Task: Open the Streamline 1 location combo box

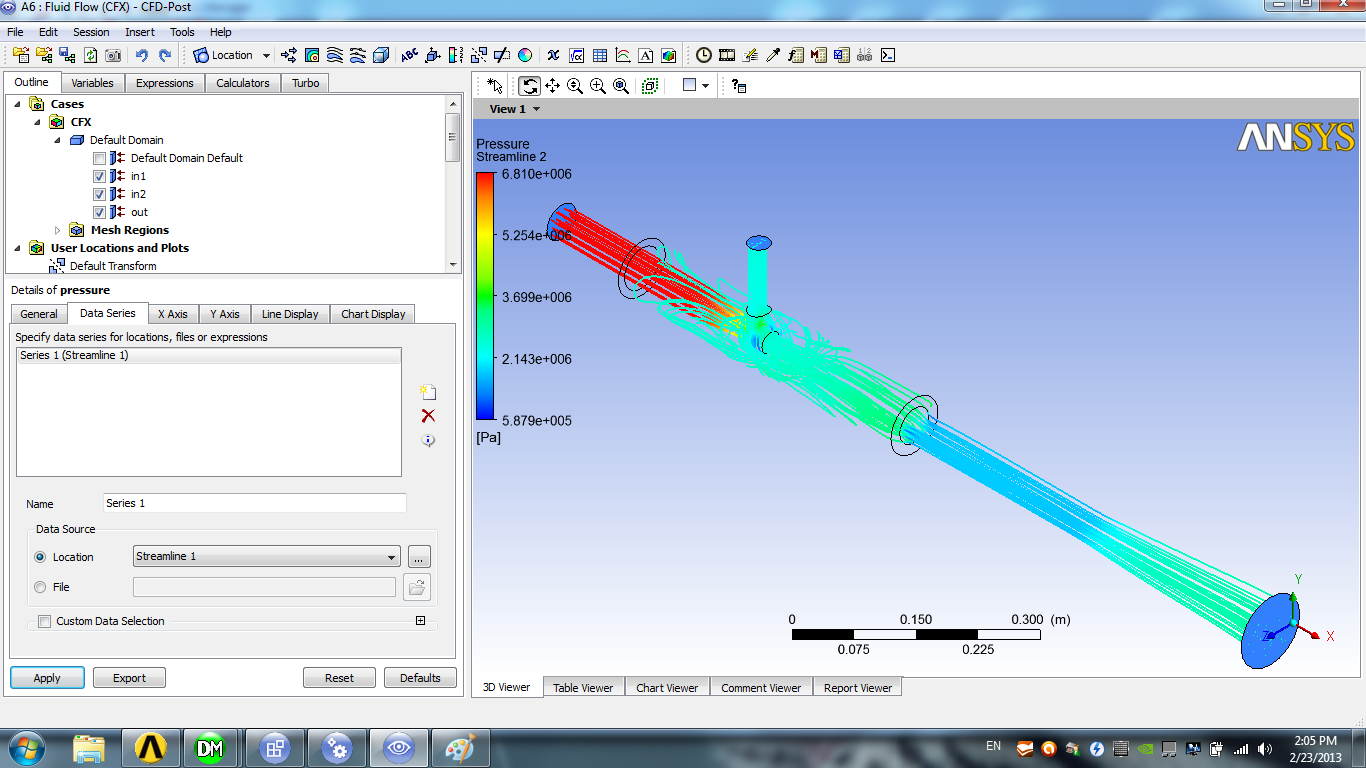Action: pyautogui.click(x=266, y=556)
